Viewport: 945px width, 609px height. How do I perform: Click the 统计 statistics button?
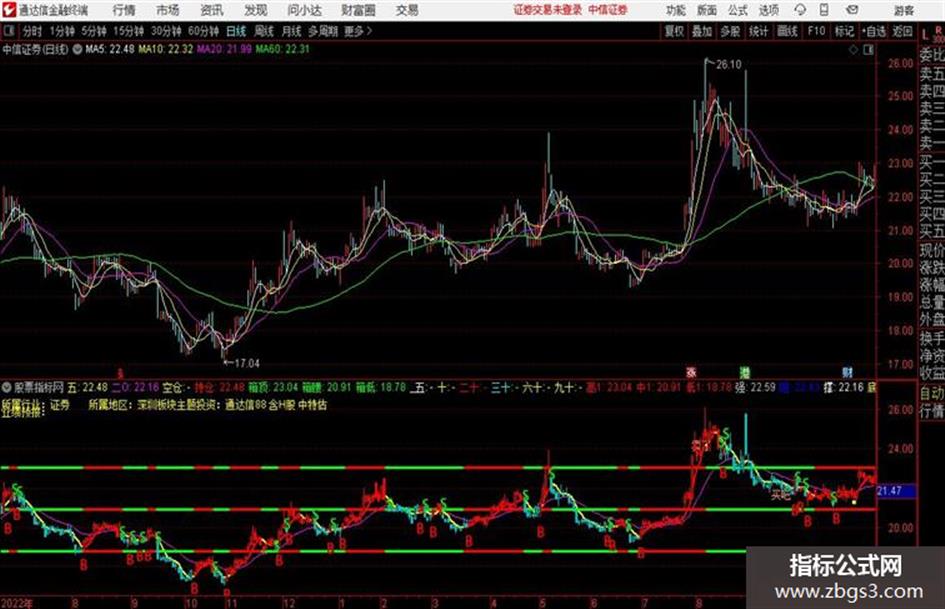pyautogui.click(x=758, y=31)
